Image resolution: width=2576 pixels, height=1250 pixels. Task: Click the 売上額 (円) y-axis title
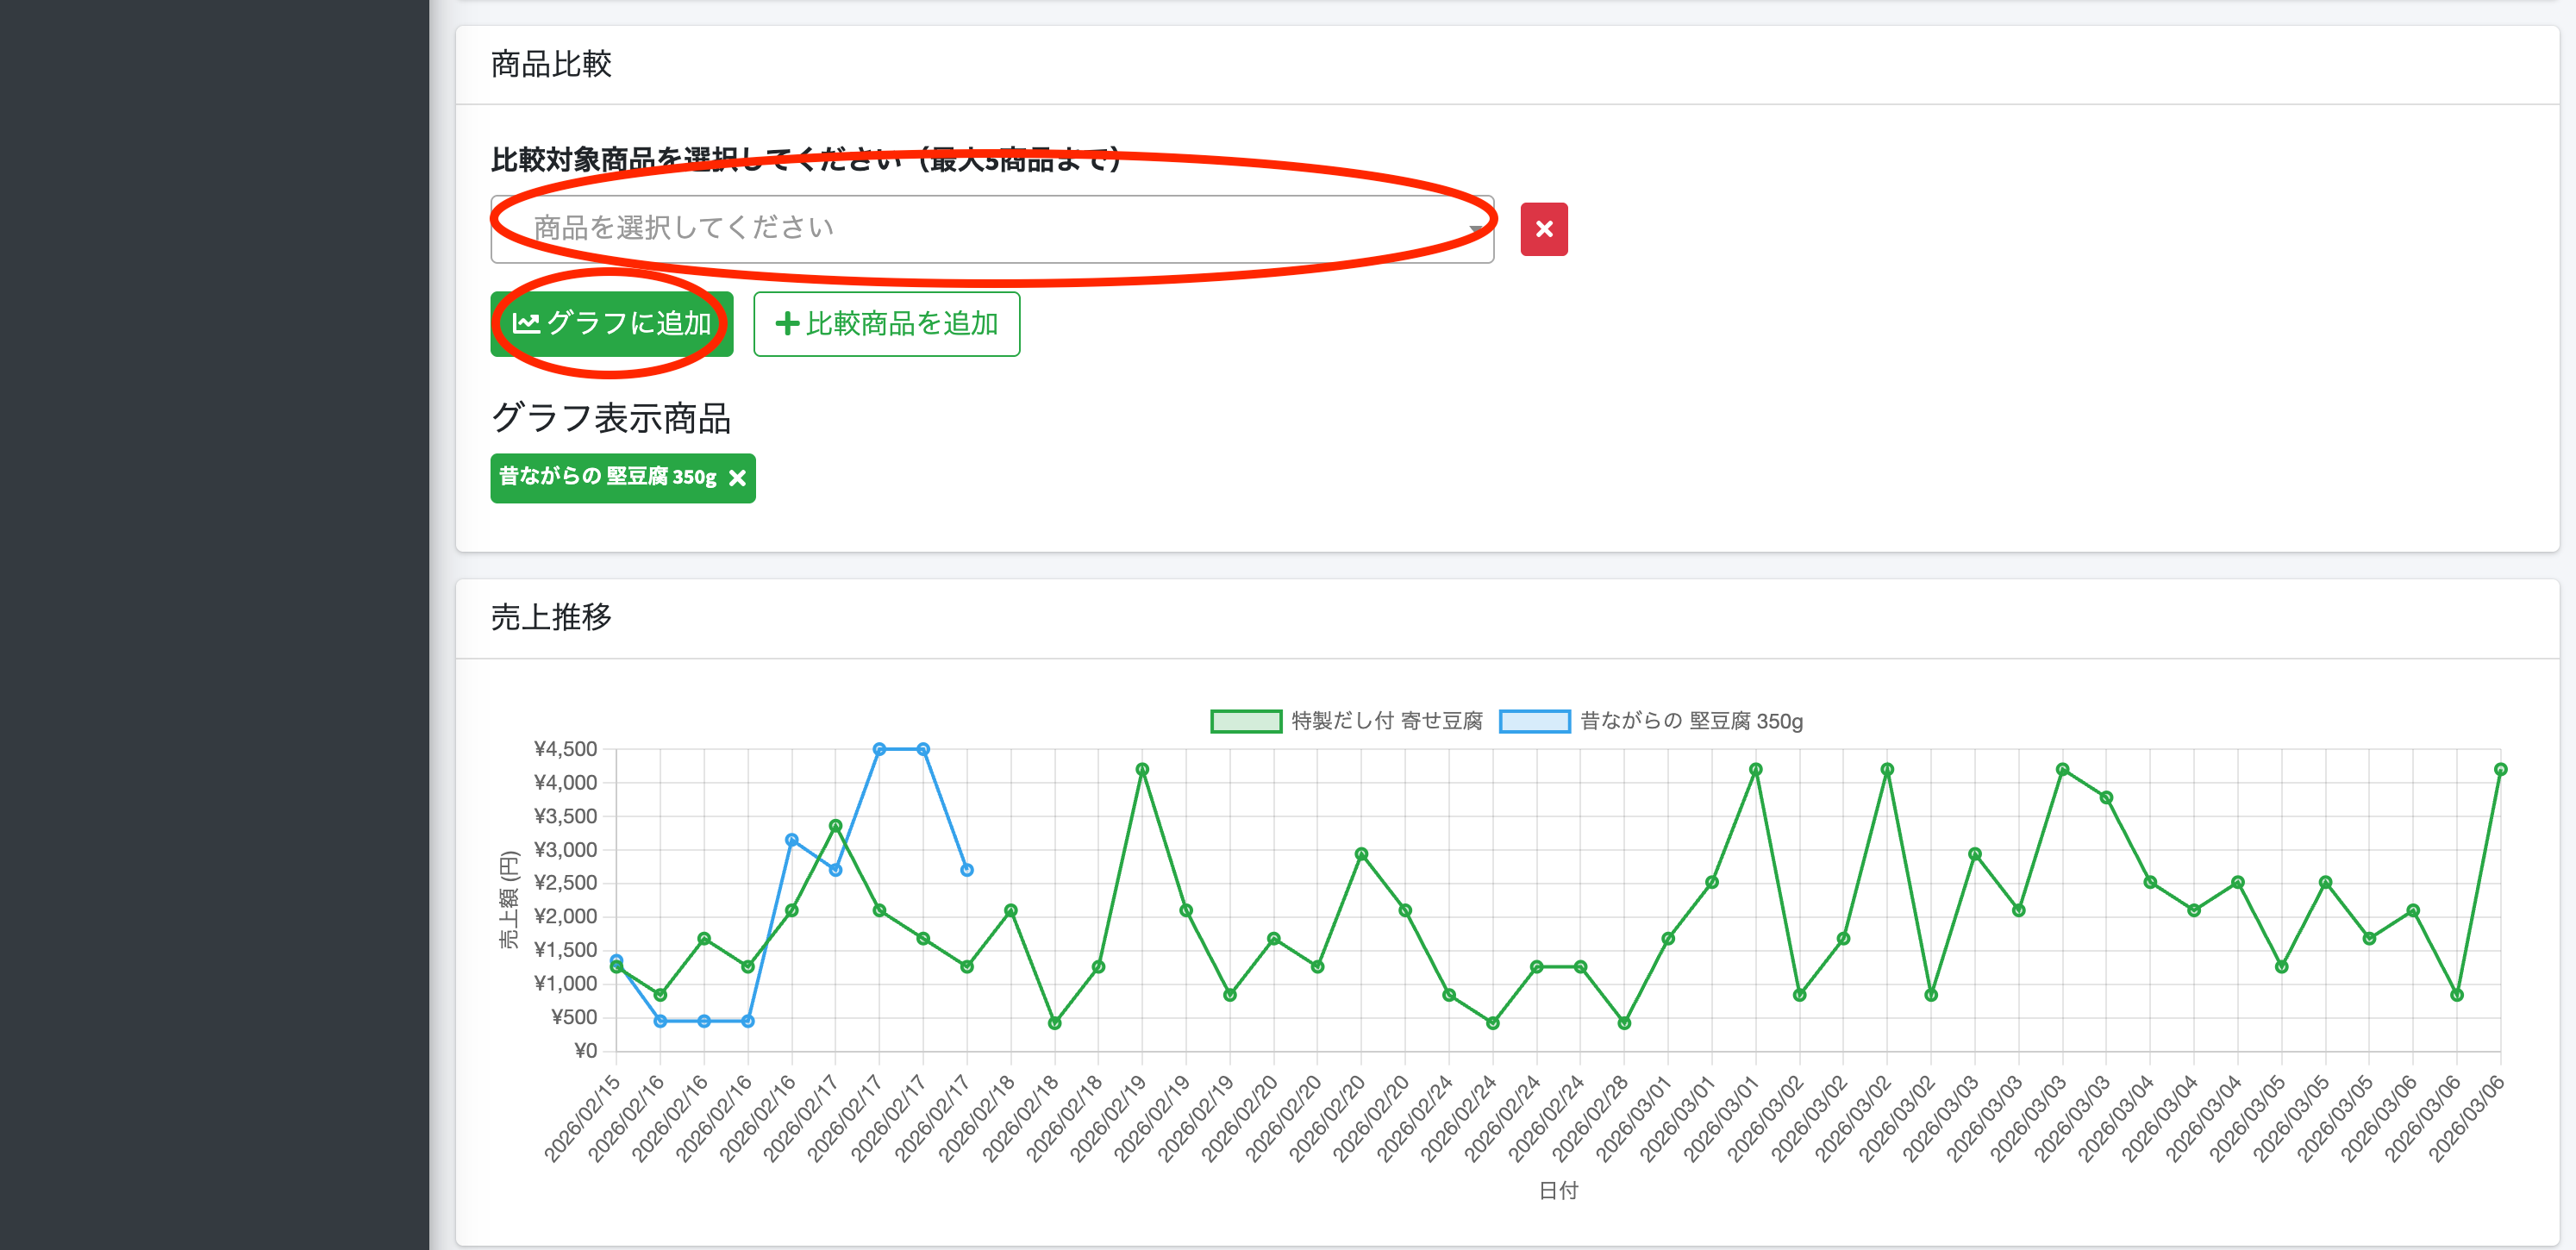point(509,899)
